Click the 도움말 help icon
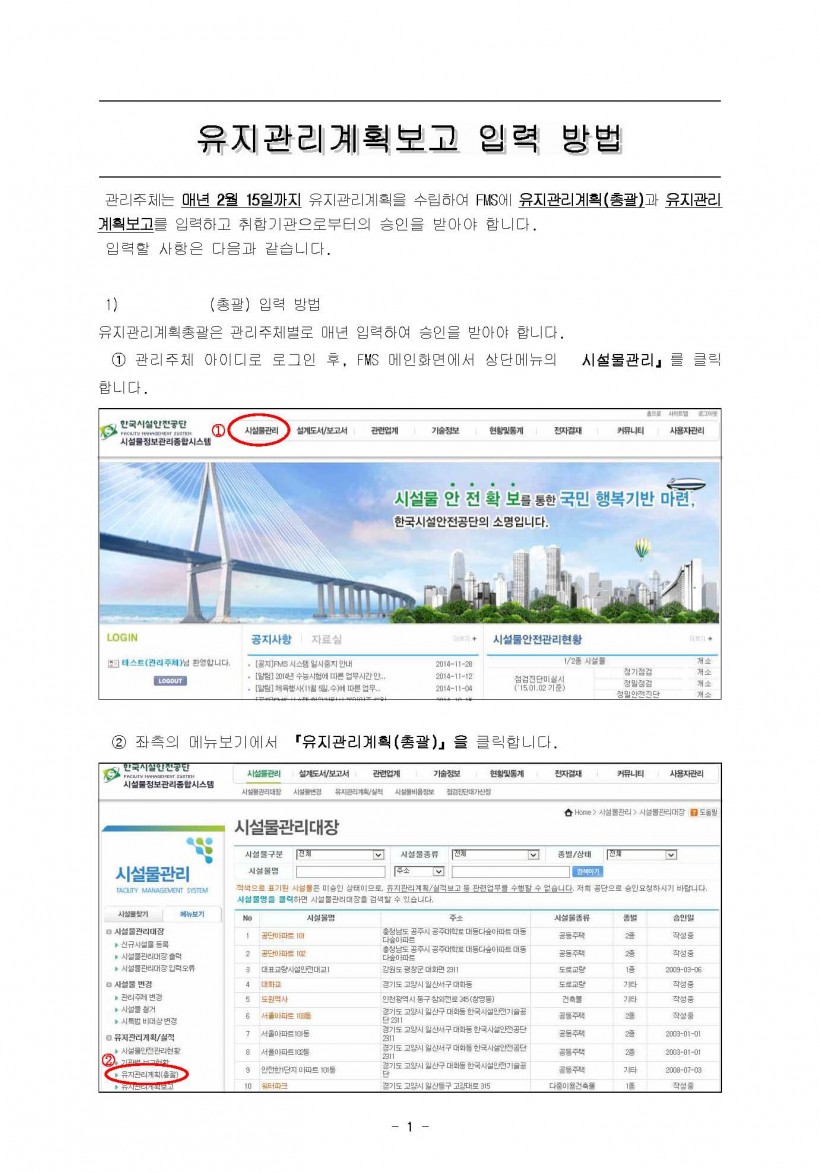The width and height of the screenshot is (820, 1173). pyautogui.click(x=694, y=812)
